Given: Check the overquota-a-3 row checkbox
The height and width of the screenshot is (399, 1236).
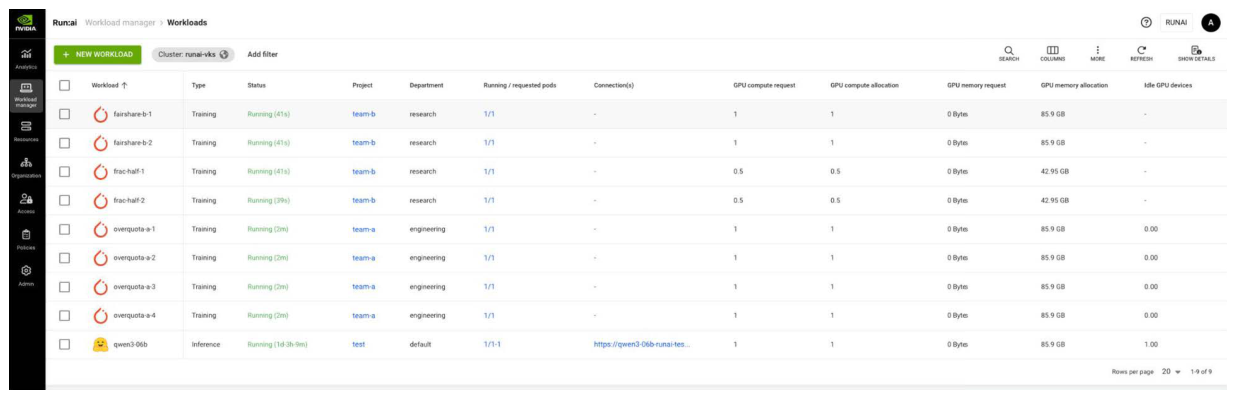Looking at the screenshot, I should (x=64, y=287).
